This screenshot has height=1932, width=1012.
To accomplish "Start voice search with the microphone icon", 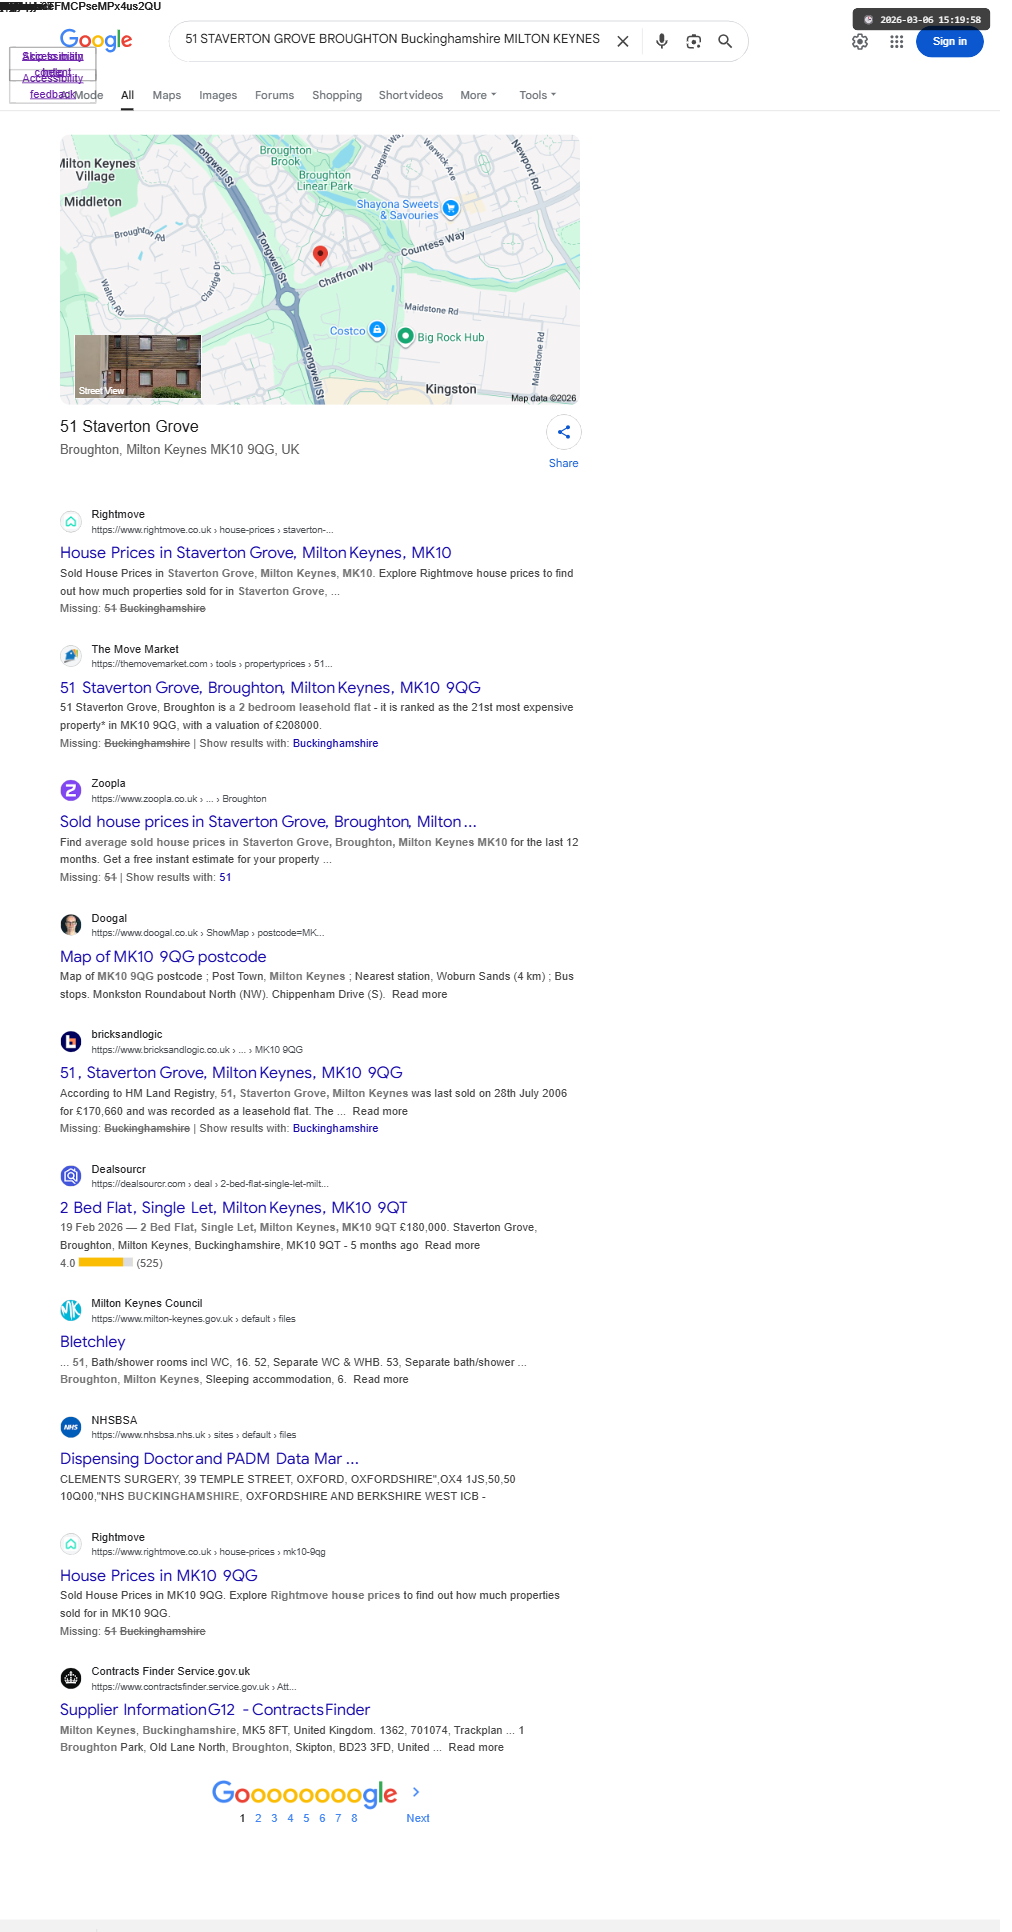I will [x=661, y=41].
